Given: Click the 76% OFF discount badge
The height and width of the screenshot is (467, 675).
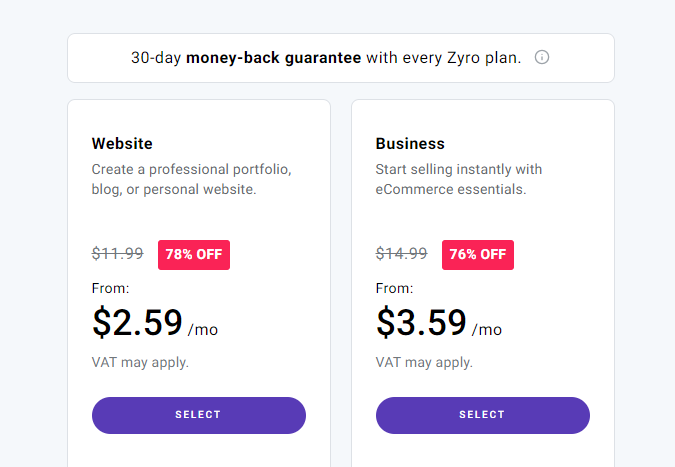Looking at the screenshot, I should 478,255.
